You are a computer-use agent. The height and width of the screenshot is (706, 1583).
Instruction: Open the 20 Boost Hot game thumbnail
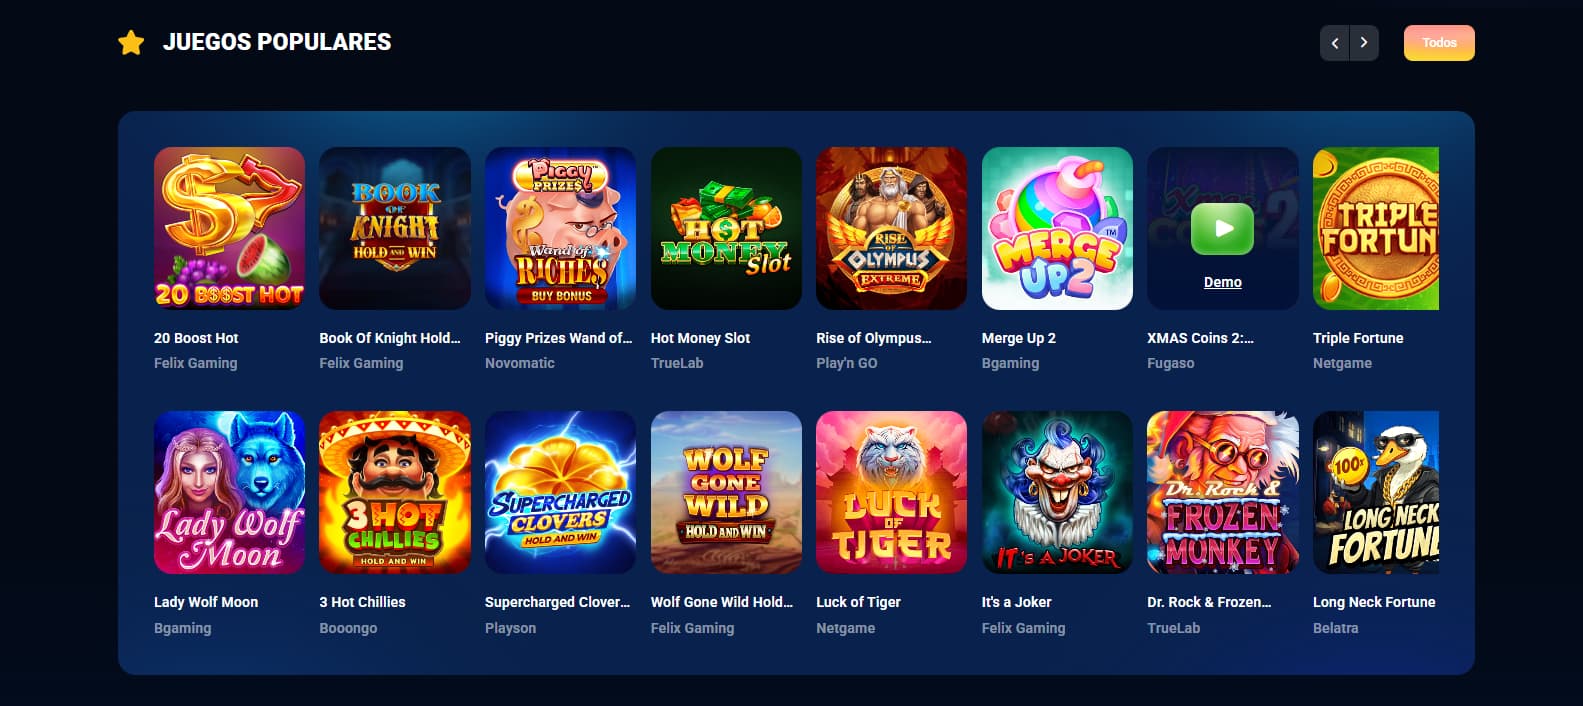click(229, 228)
